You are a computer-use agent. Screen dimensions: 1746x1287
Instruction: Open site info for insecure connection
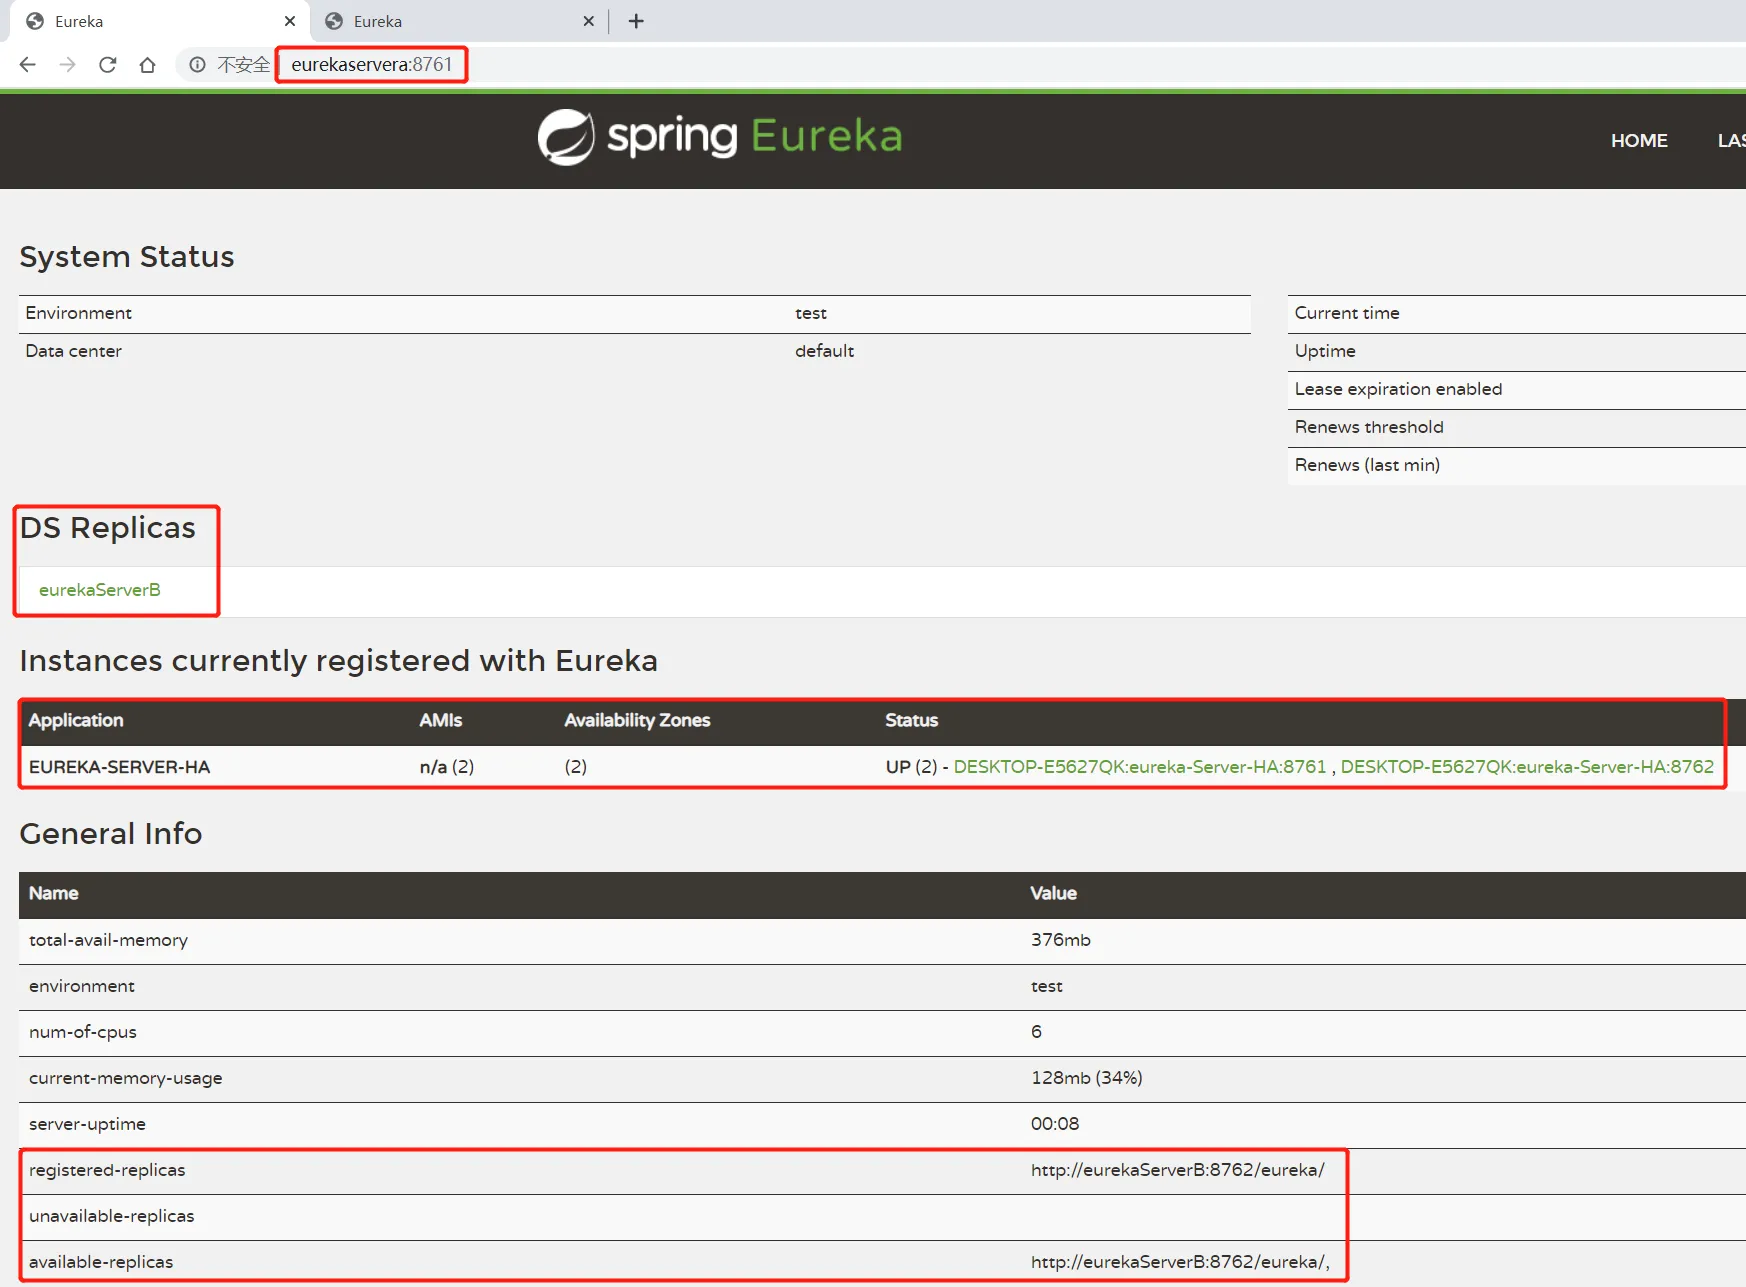[198, 65]
